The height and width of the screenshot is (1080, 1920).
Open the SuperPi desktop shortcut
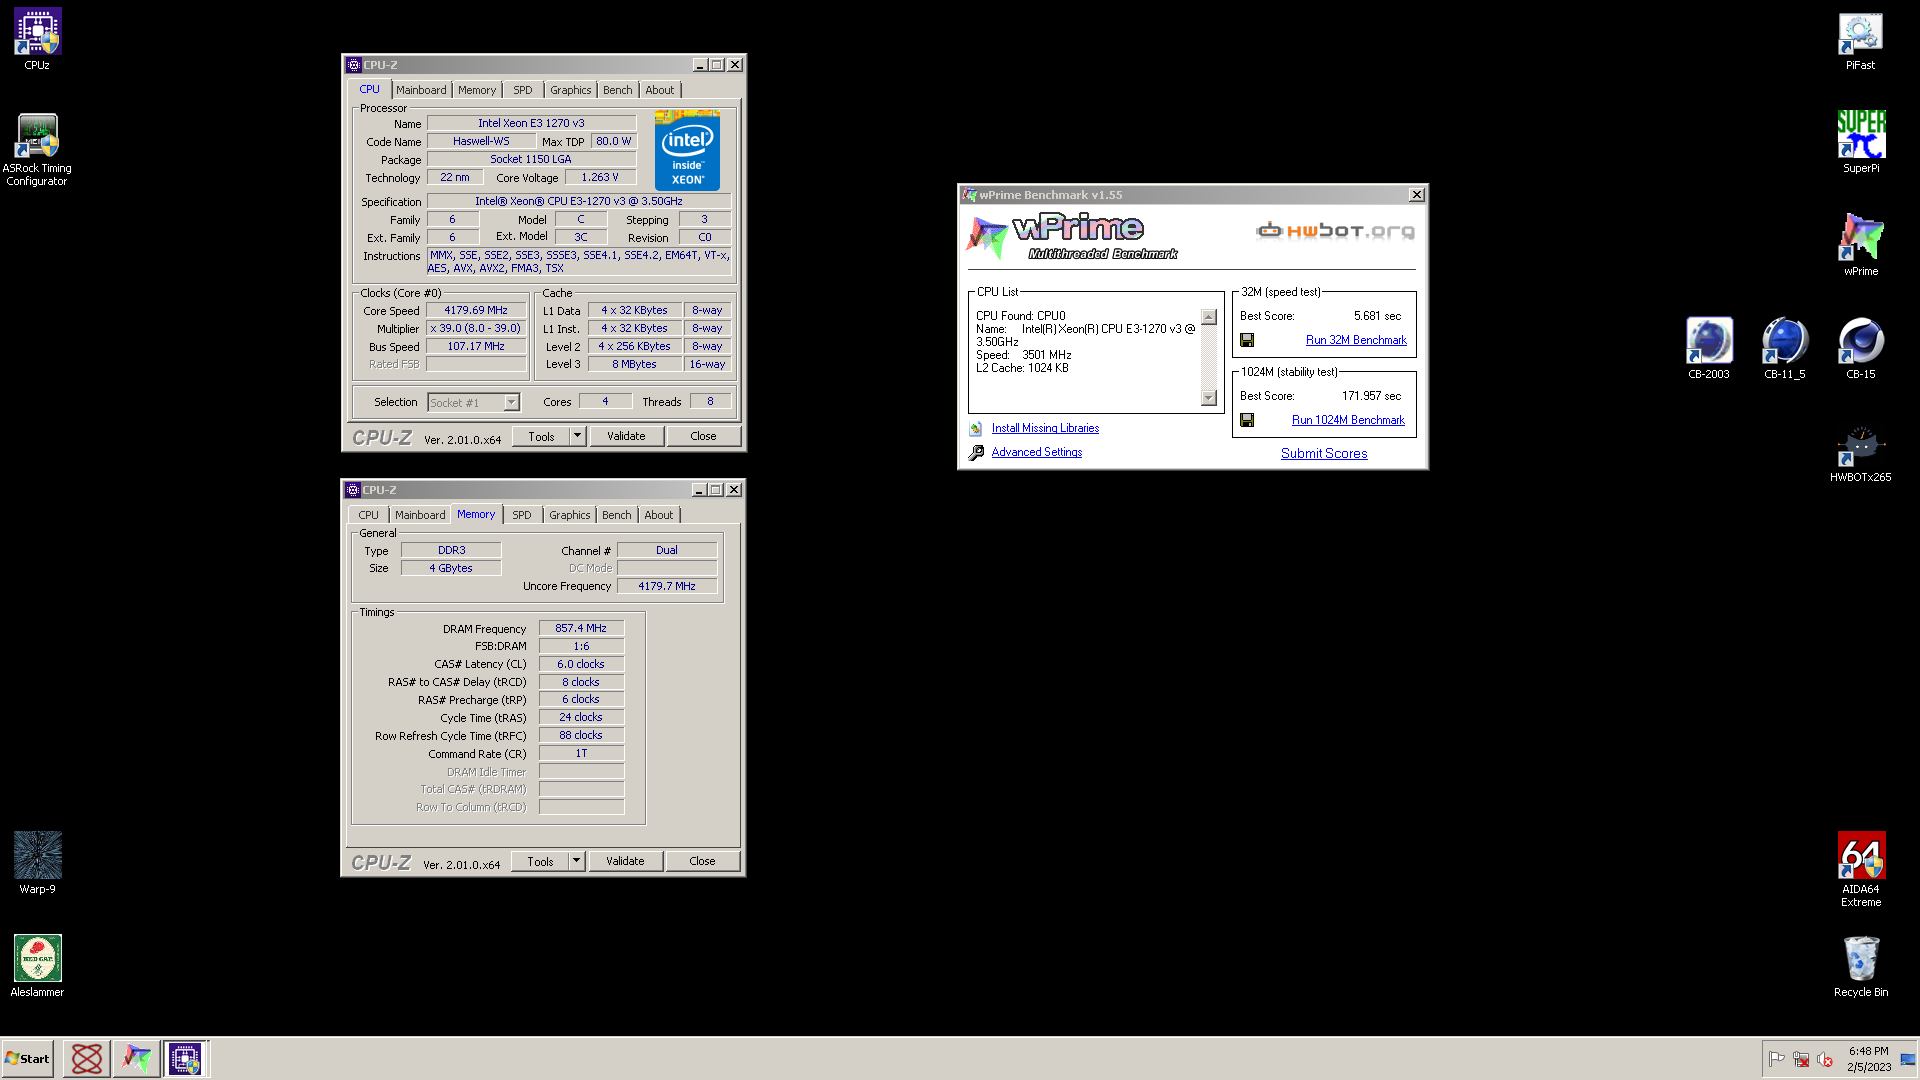(1860, 142)
